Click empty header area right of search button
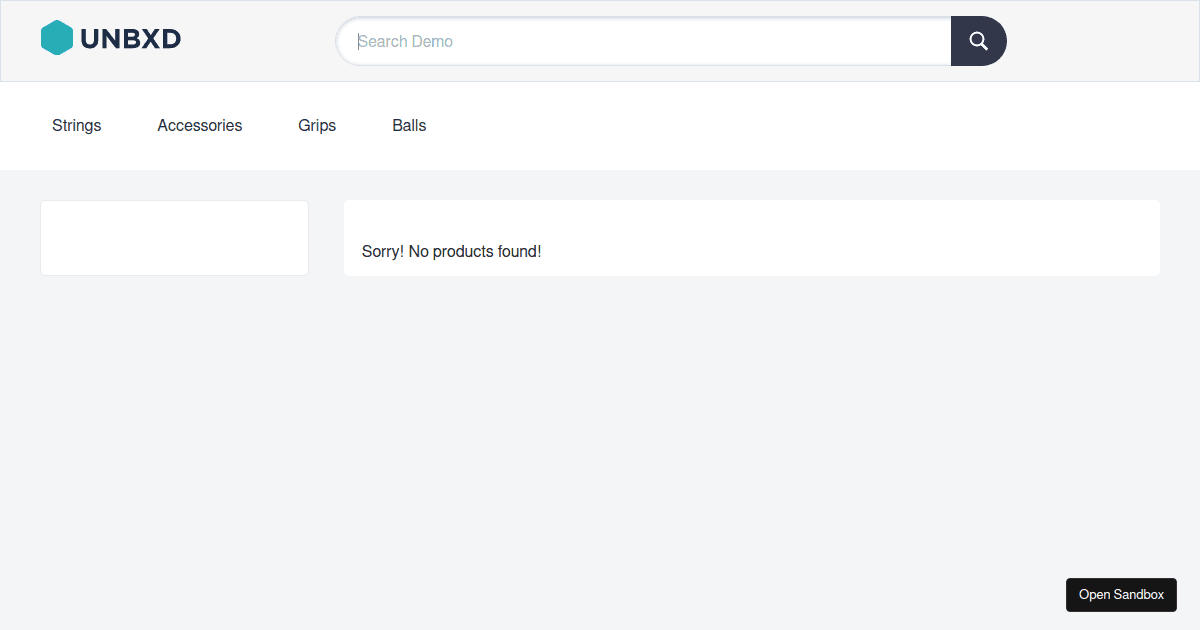1200x630 pixels. pos(1100,41)
